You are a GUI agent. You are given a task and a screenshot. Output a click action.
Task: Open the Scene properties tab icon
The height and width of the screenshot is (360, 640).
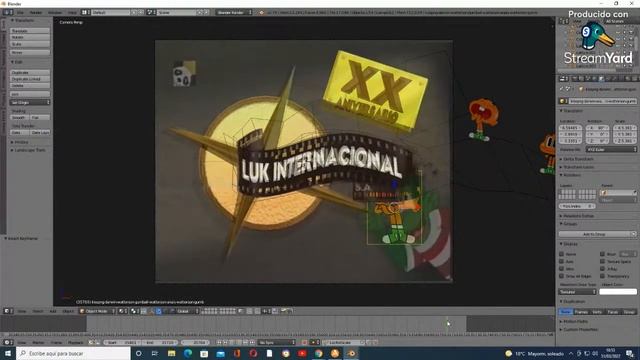pyautogui.click(x=588, y=78)
